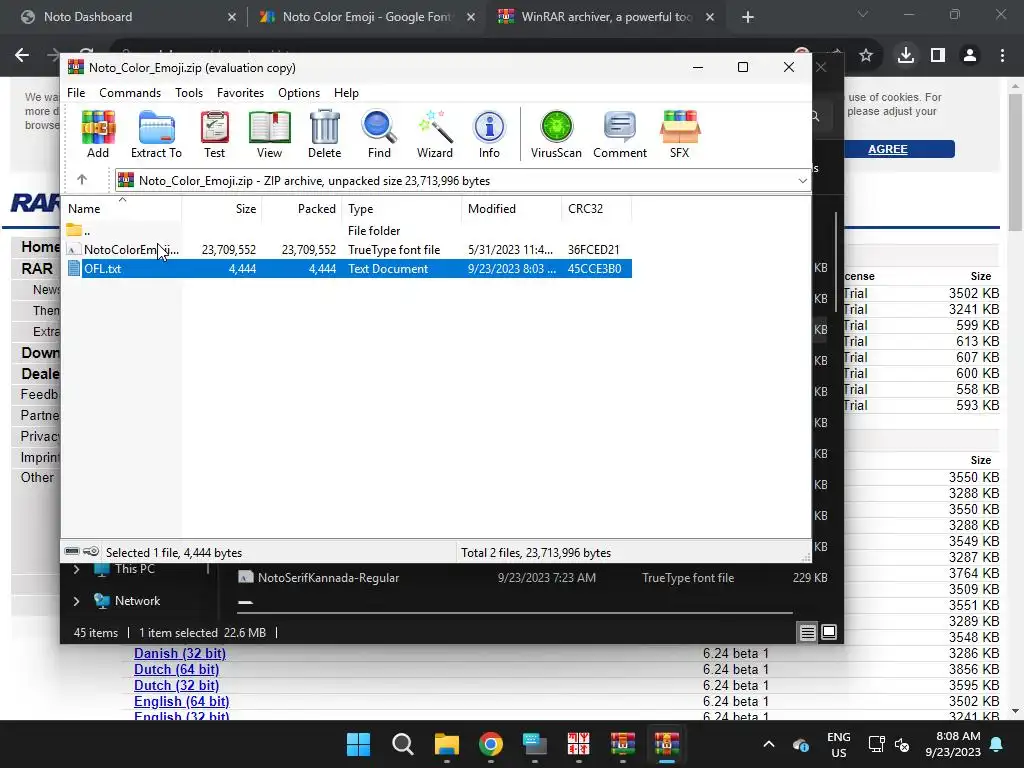
Task: Open the Help menu in WinRAR
Action: (x=346, y=93)
